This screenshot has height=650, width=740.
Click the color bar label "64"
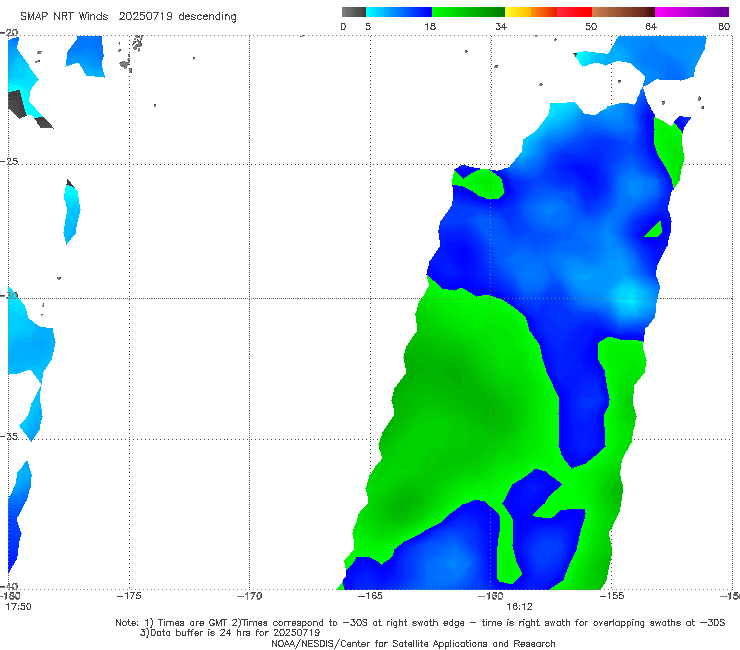click(651, 27)
